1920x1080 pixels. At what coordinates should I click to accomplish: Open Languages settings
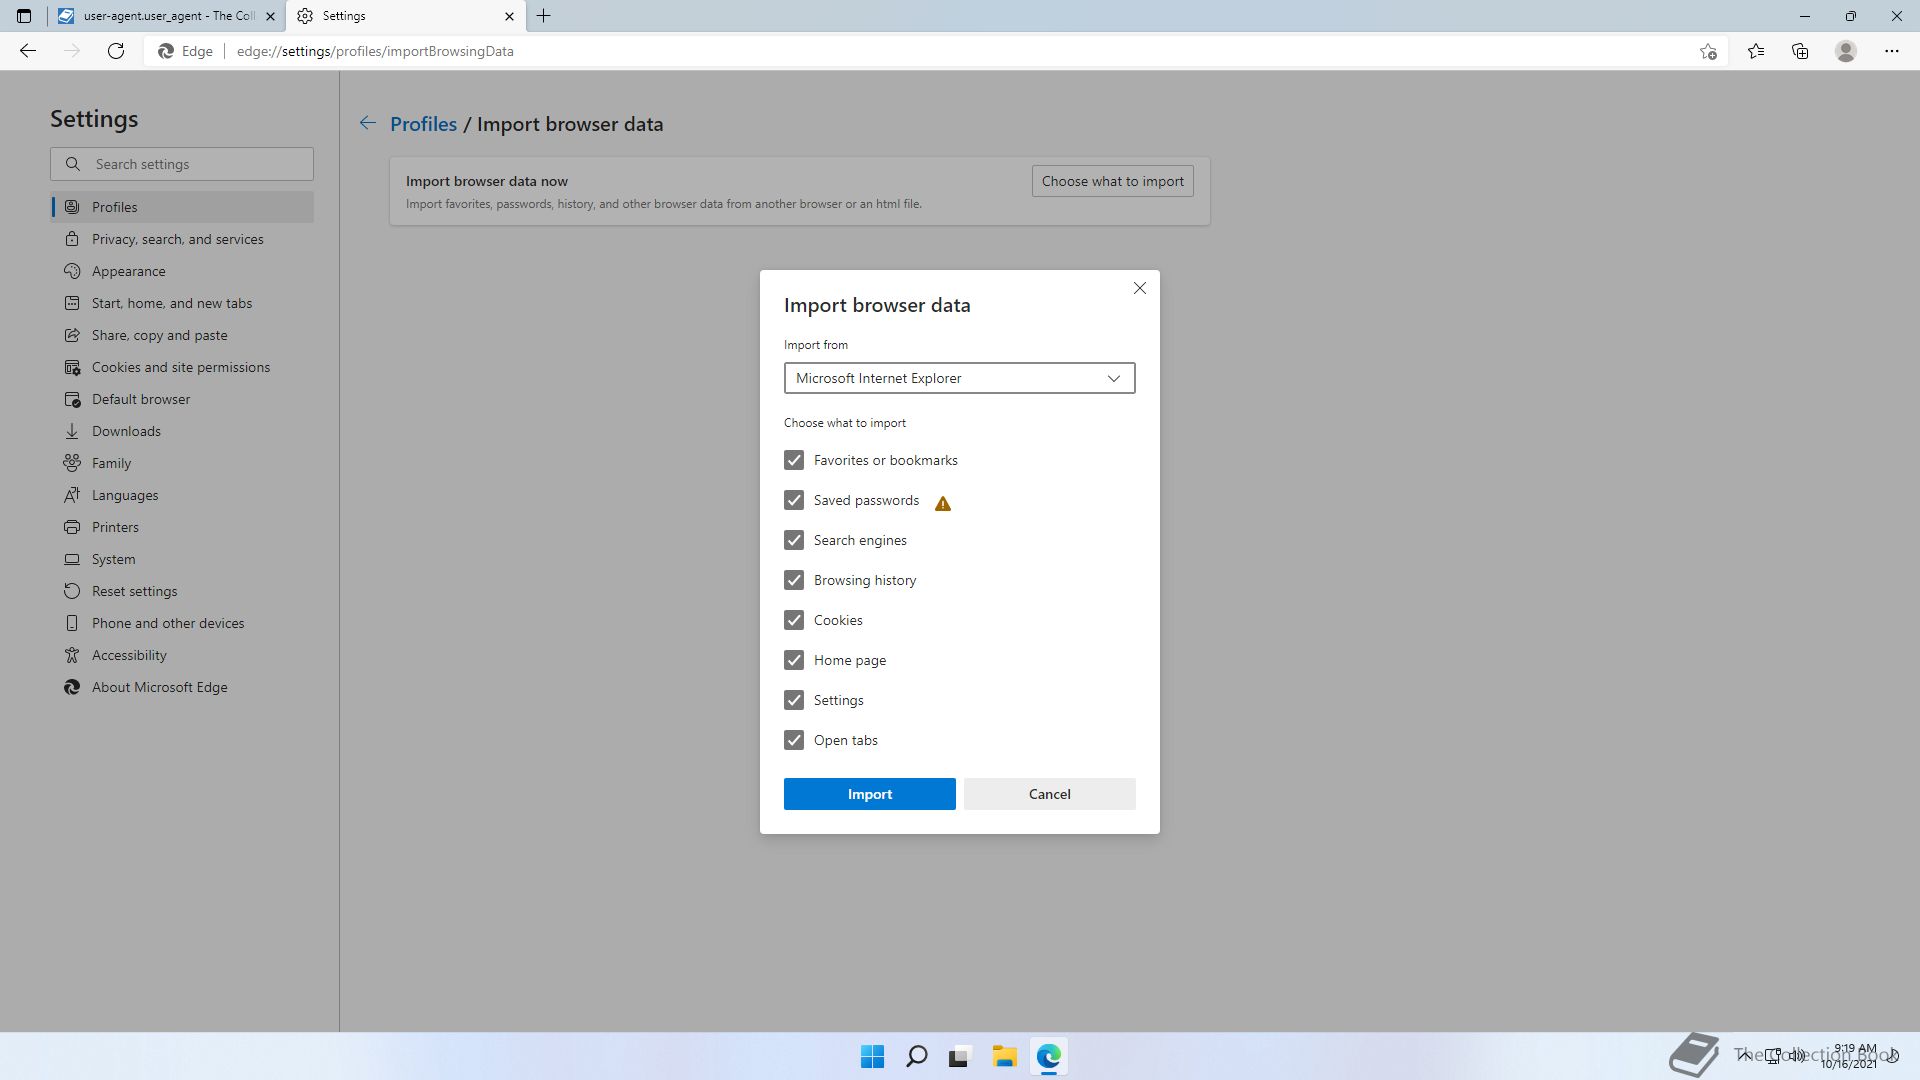(182, 495)
